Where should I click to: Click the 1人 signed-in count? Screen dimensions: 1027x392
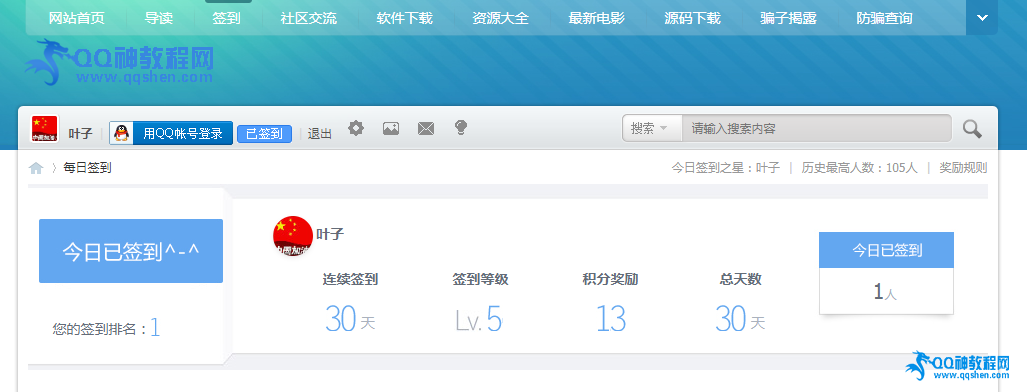click(886, 292)
